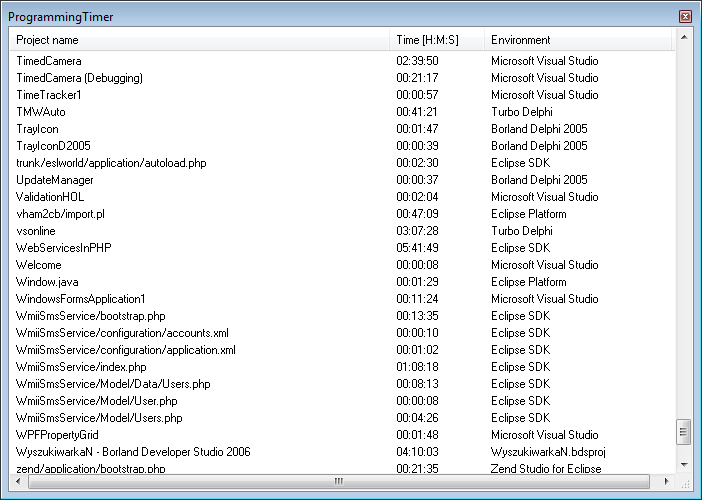The image size is (702, 500).
Task: Select the WebServicesInPHP project
Action: coord(342,248)
